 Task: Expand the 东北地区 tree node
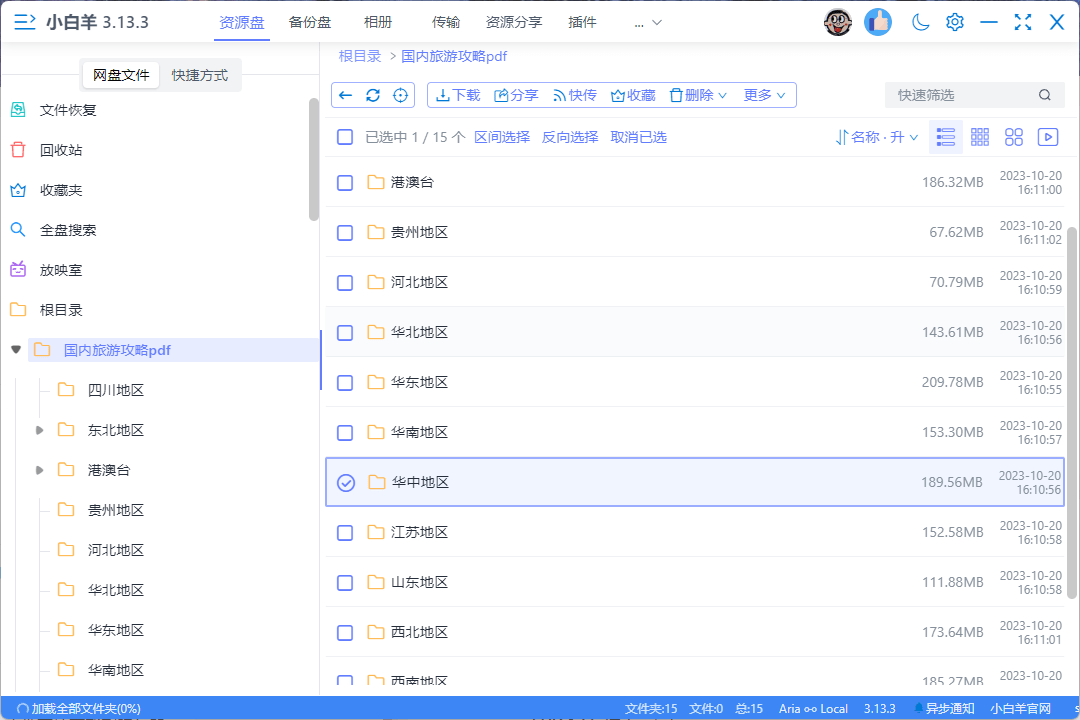click(x=39, y=429)
